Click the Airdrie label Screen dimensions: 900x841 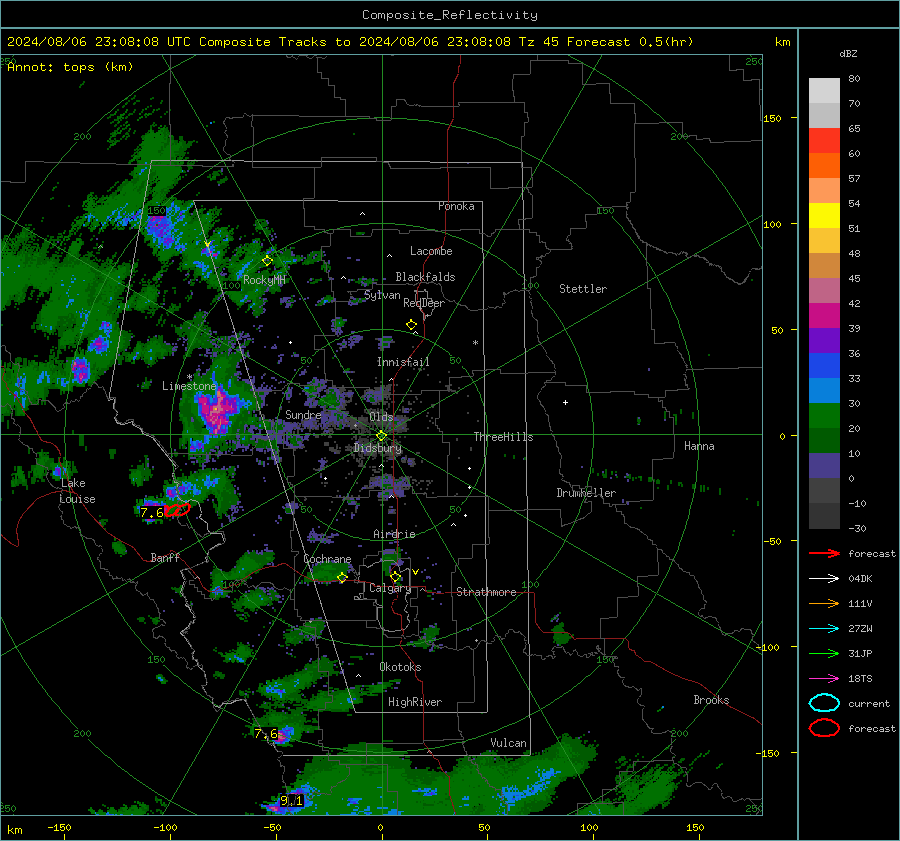click(394, 534)
